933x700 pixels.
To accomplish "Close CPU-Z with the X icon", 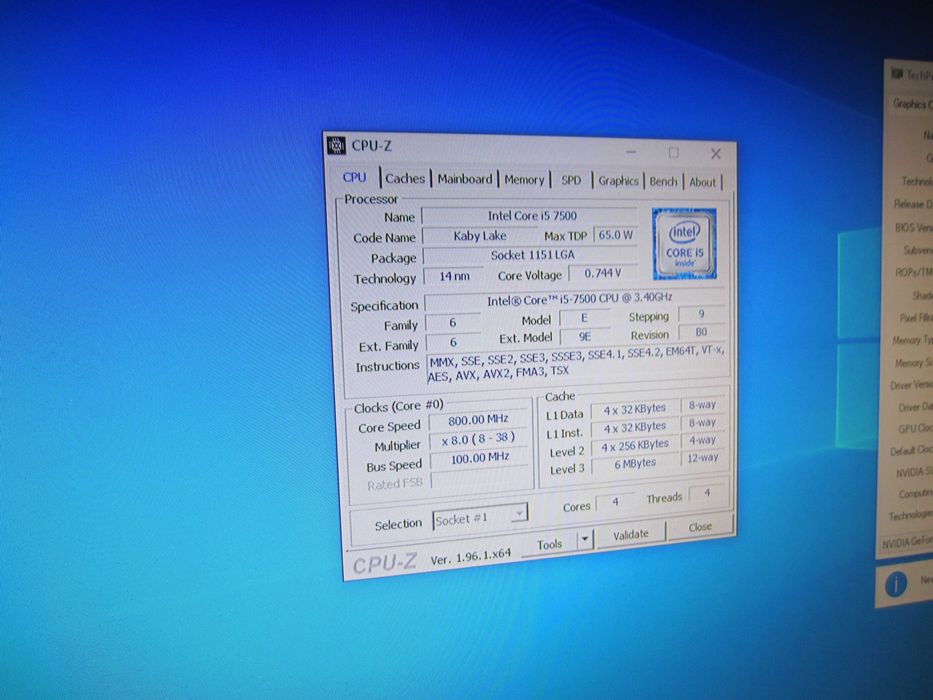I will click(716, 154).
